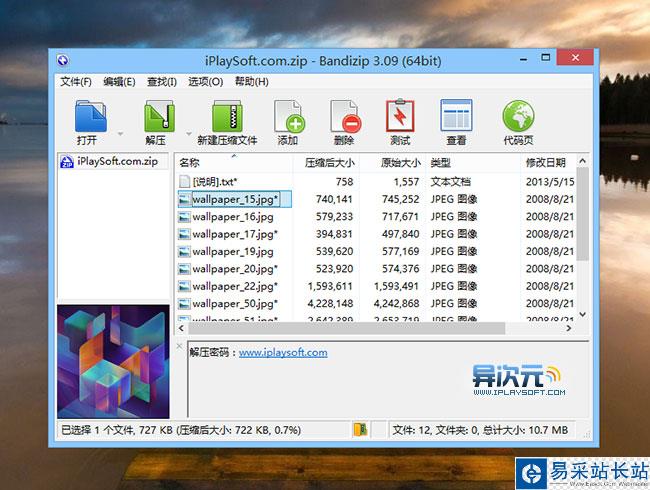The width and height of the screenshot is (650, 490).
Task: Sort by the 名称 column header
Action: click(x=233, y=163)
